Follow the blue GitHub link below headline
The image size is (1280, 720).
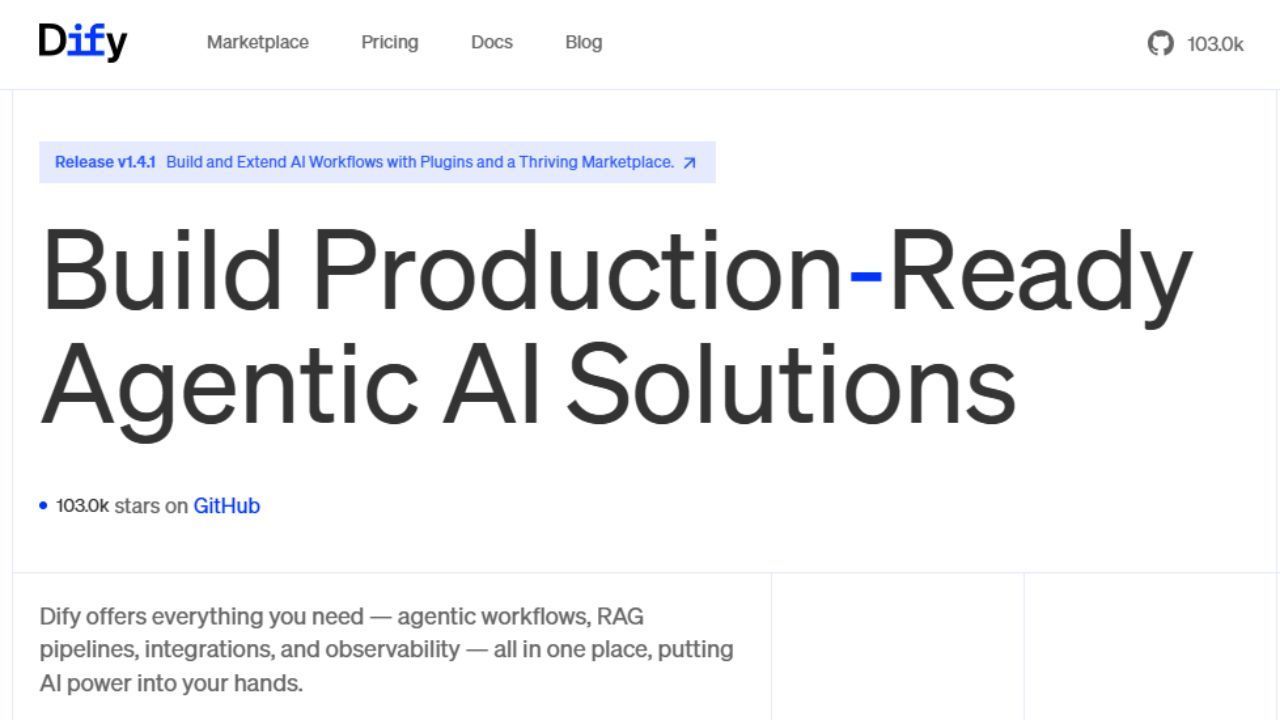tap(227, 506)
